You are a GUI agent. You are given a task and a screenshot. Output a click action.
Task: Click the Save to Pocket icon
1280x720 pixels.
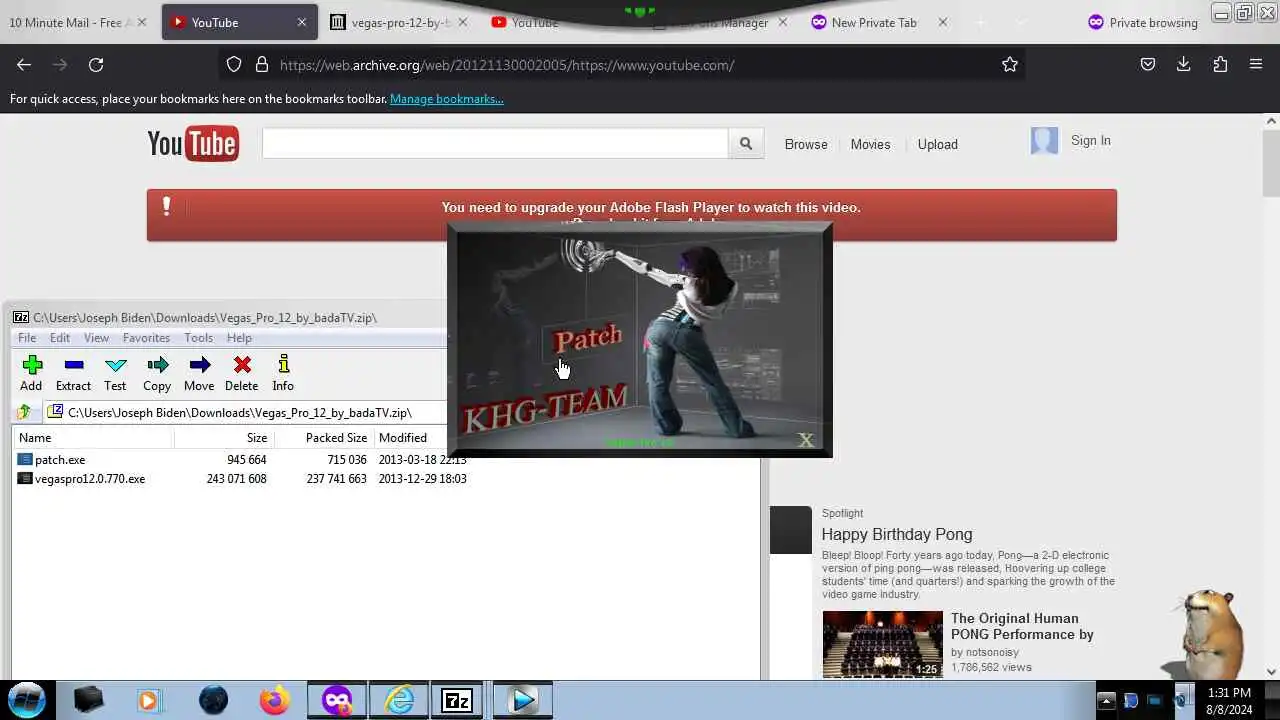1148,65
